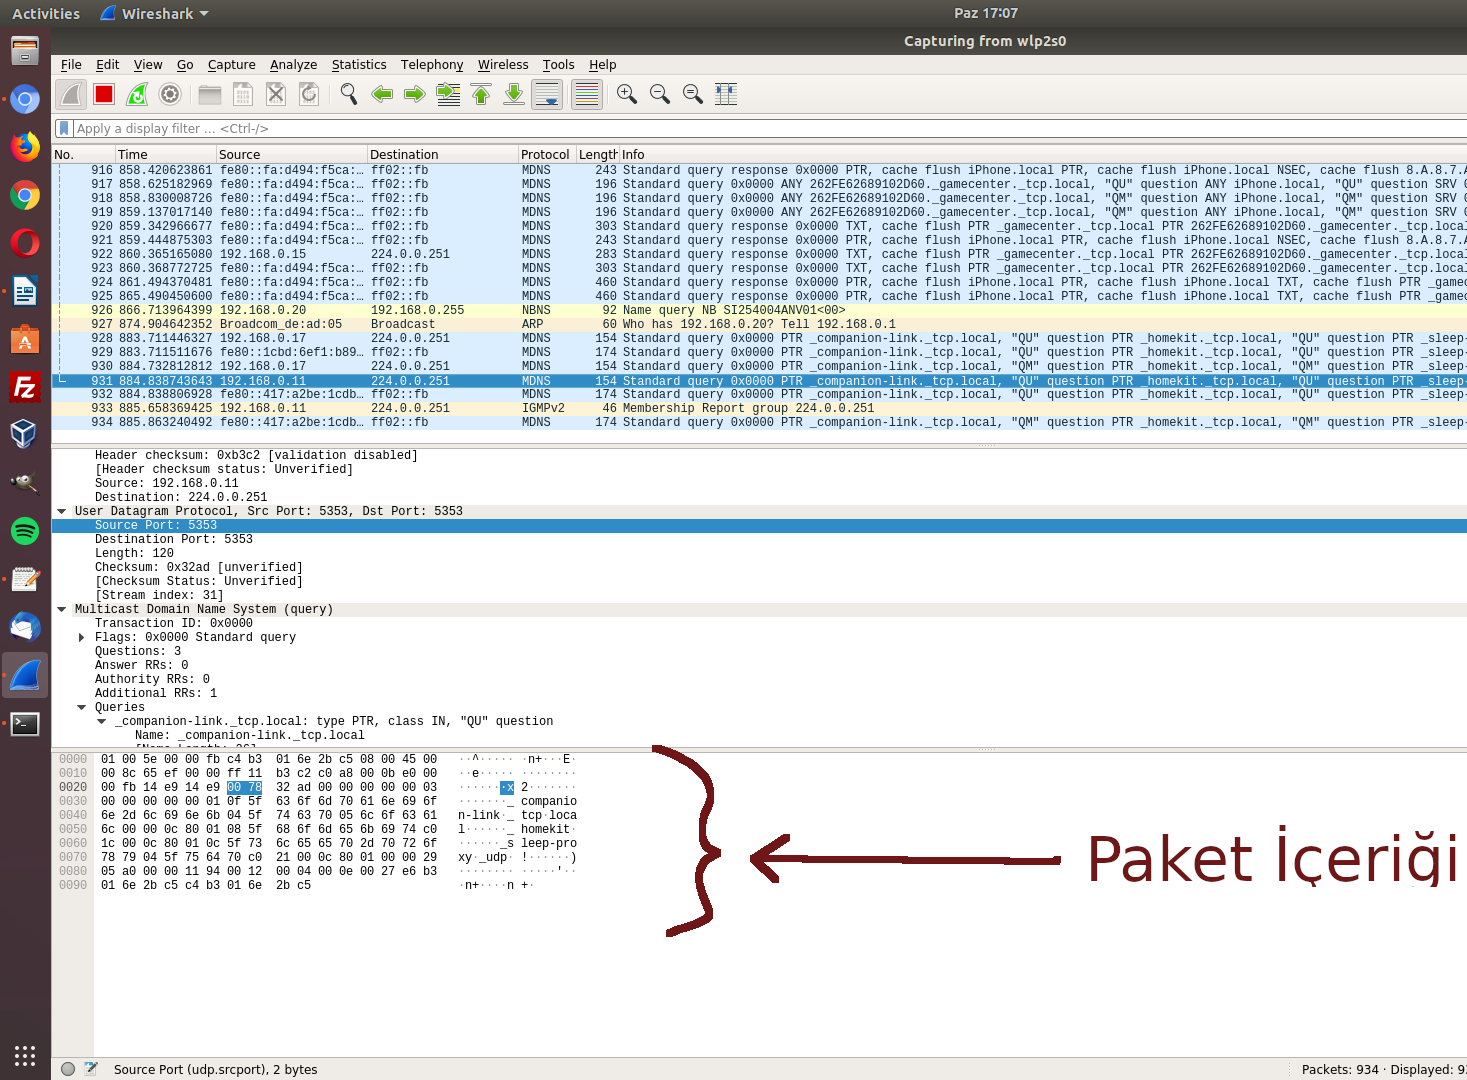Sort packets by the No. column

[x=83, y=154]
